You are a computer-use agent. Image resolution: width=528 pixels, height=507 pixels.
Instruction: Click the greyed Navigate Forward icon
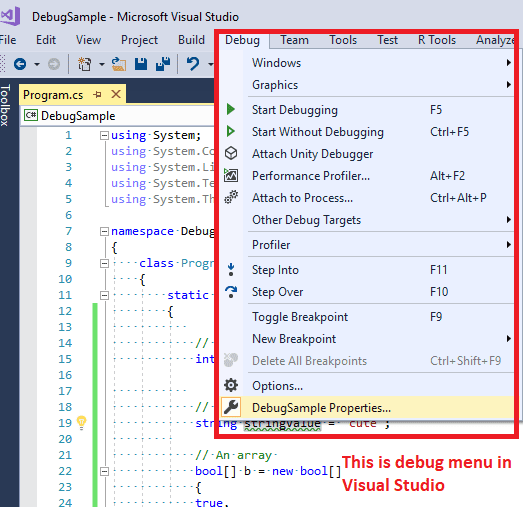click(54, 64)
